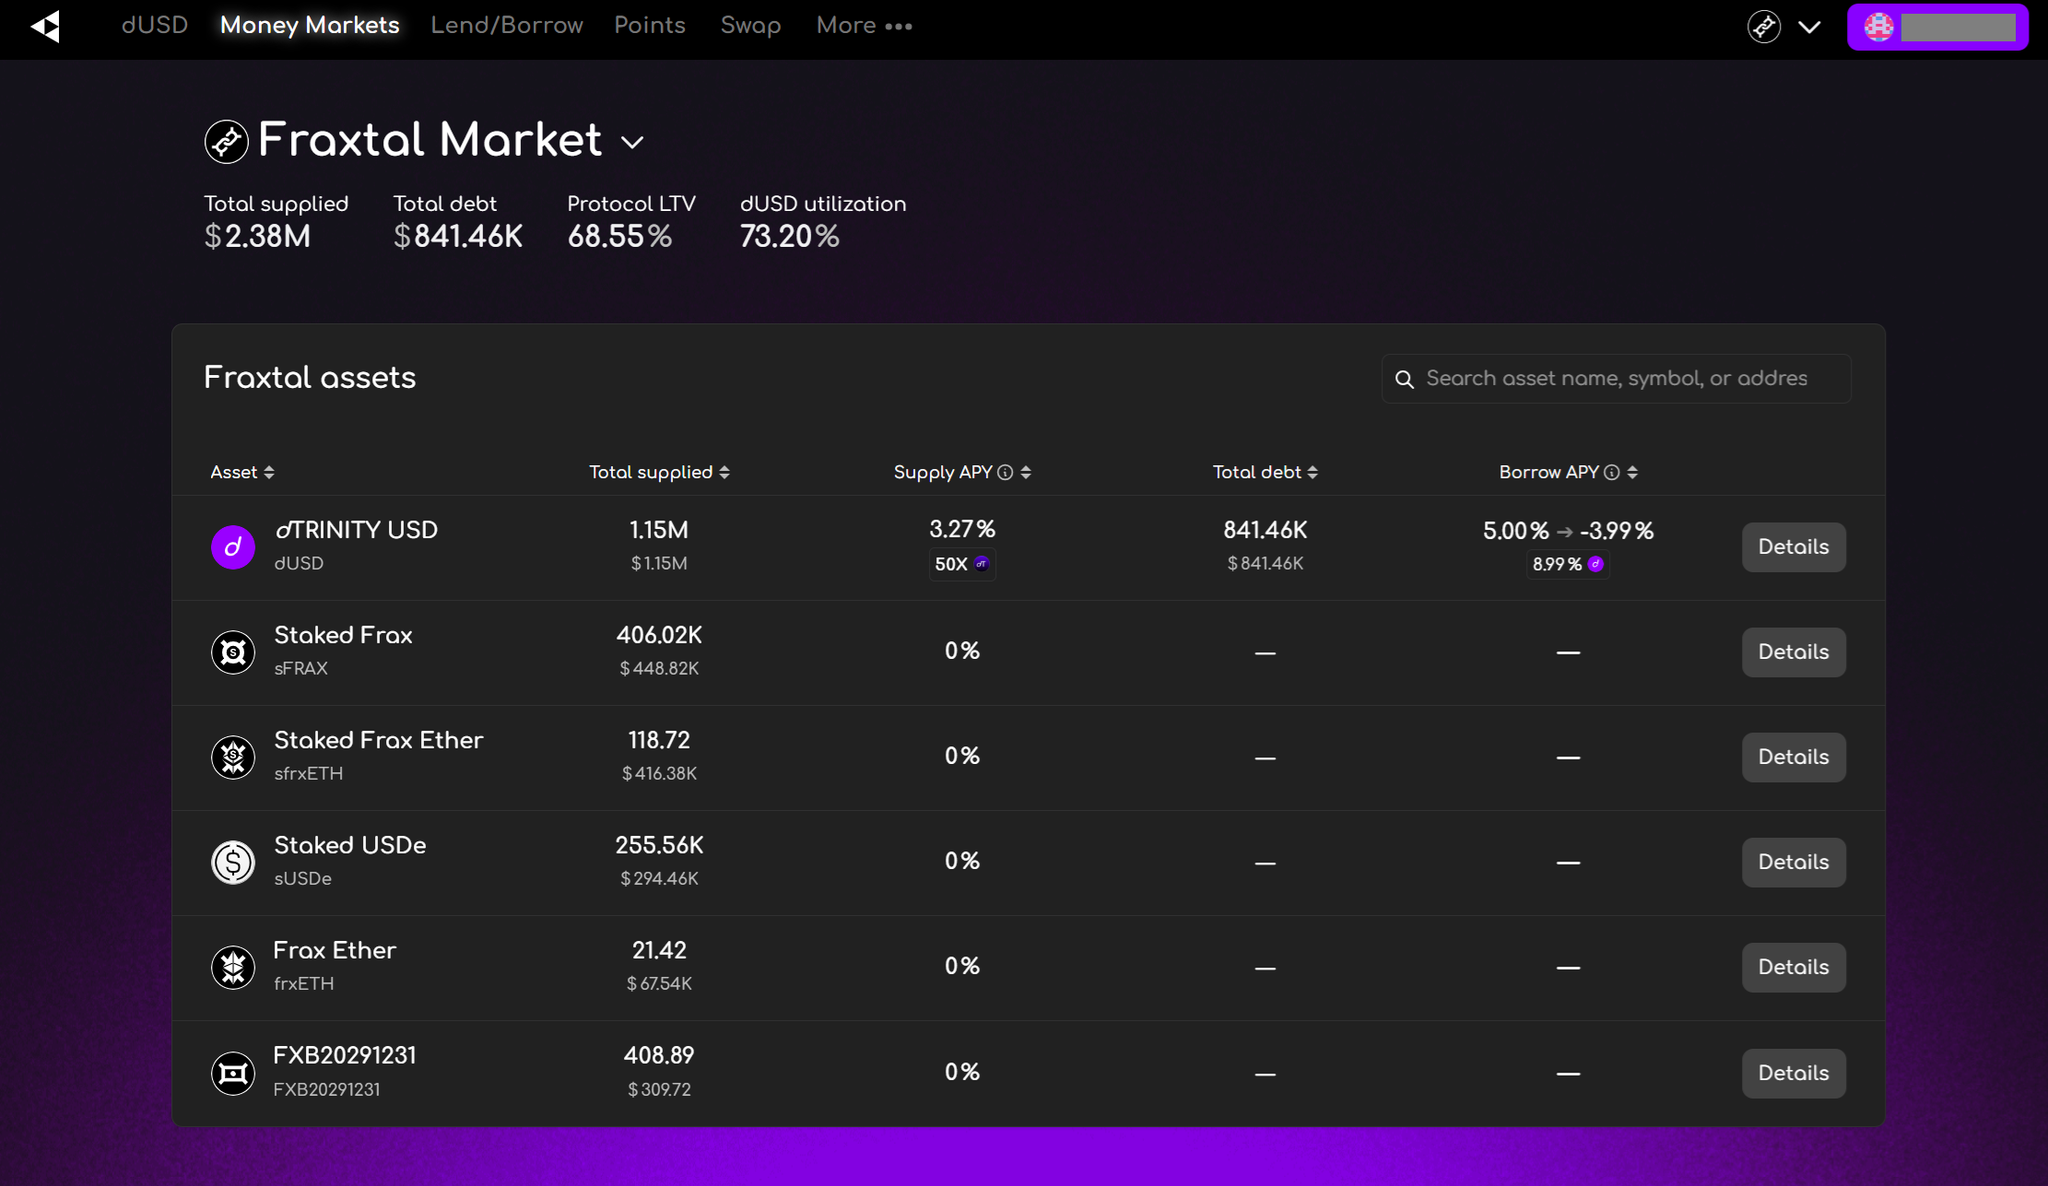The width and height of the screenshot is (2048, 1186).
Task: Click the asset search field
Action: (1616, 379)
